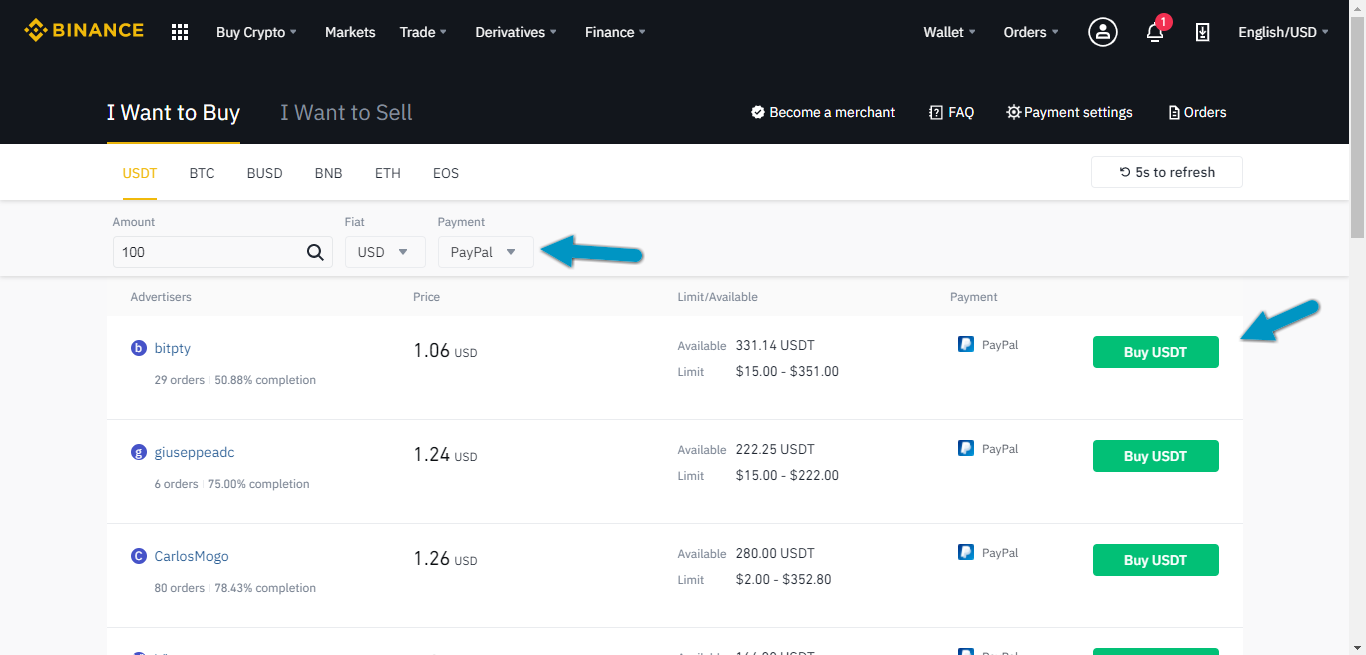This screenshot has height=655, width=1366.
Task: Click '78.43% completion' text
Action: tap(265, 588)
